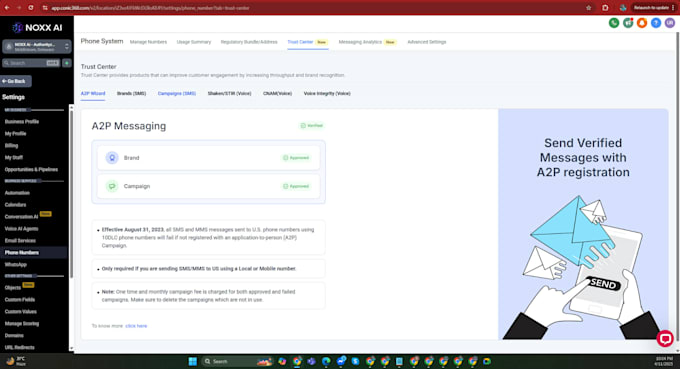This screenshot has width=680, height=369.
Task: Click the NOXX AI logo
Action: (37, 28)
